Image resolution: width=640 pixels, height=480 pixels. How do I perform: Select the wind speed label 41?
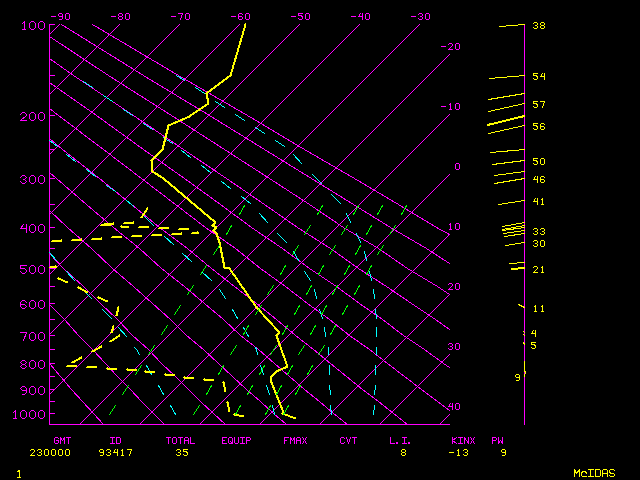(x=538, y=201)
